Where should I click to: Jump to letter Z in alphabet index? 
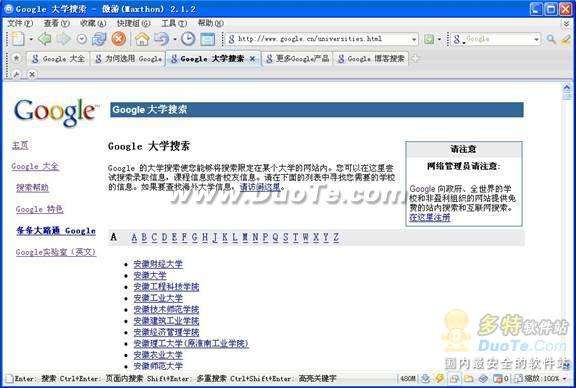click(x=336, y=237)
